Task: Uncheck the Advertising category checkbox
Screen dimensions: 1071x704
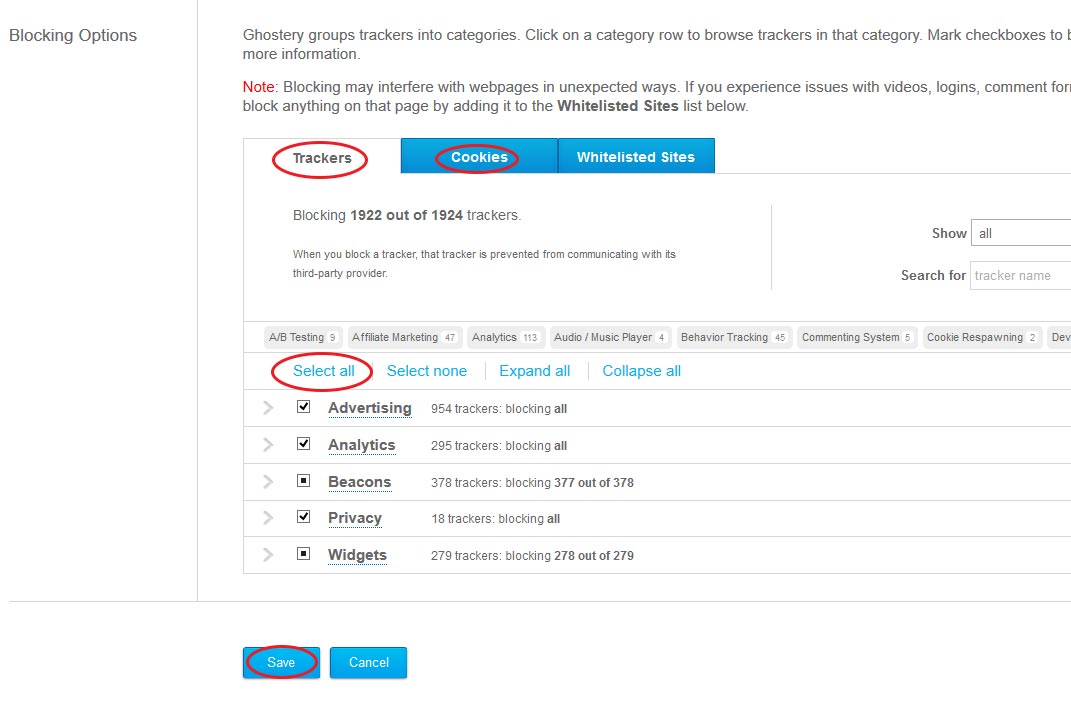Action: [x=303, y=407]
